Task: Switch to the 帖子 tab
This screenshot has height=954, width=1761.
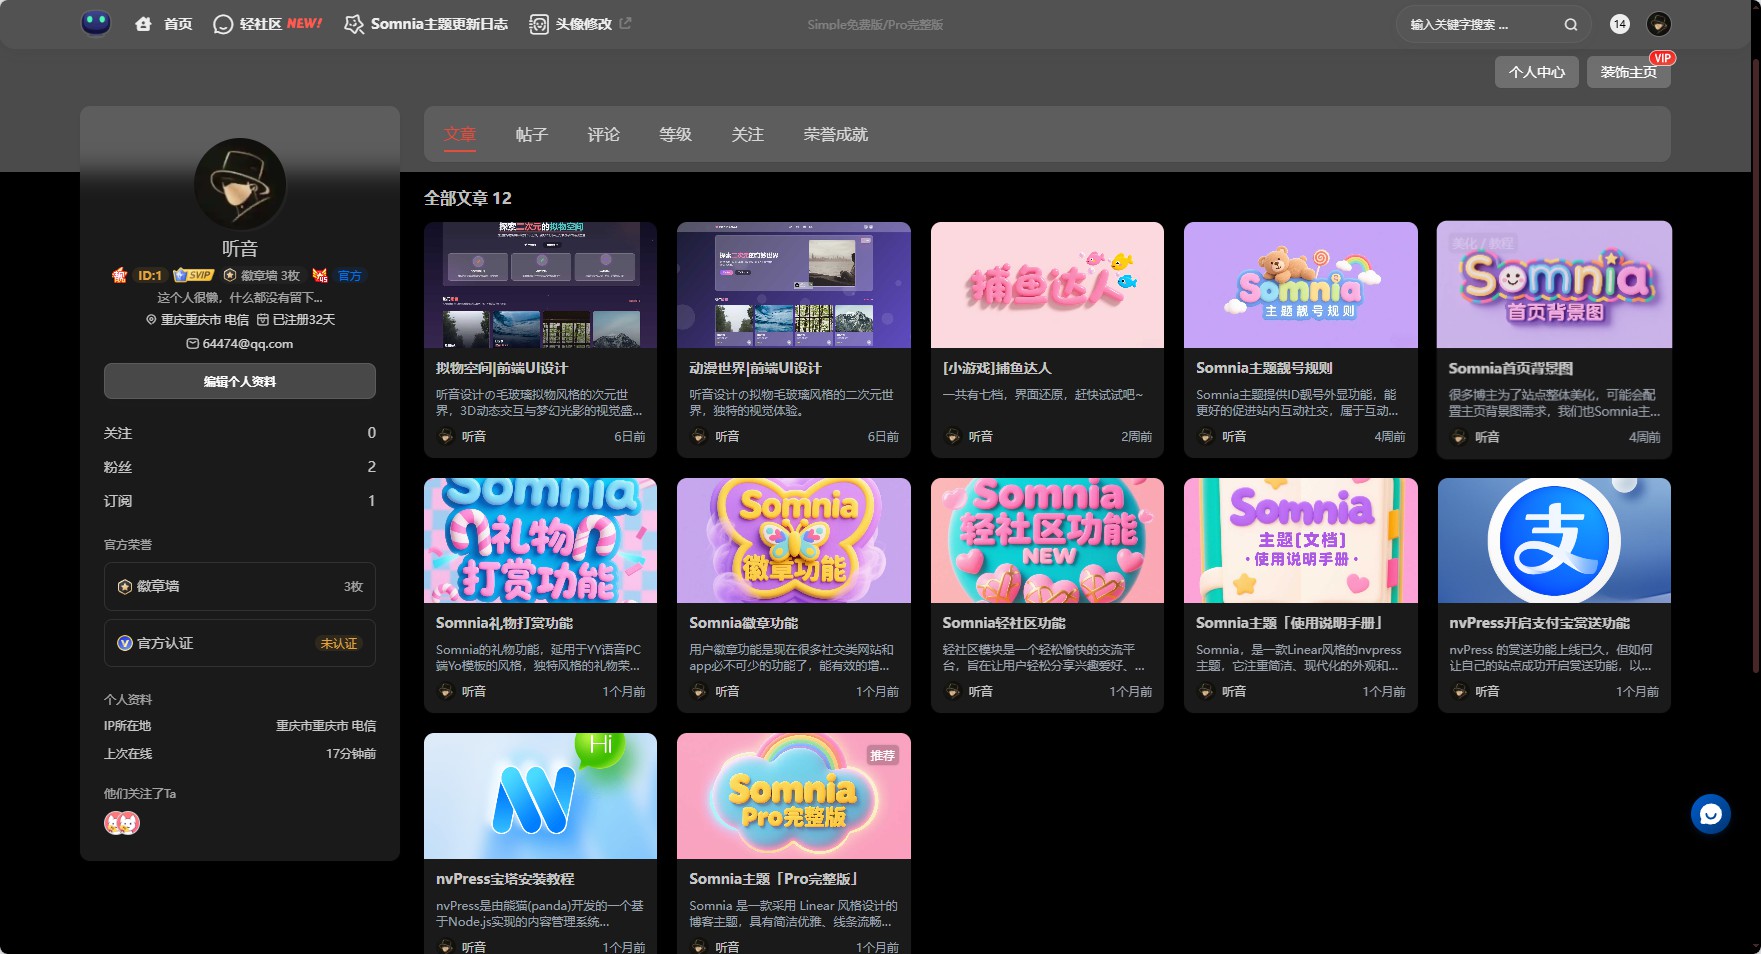Action: 532,134
